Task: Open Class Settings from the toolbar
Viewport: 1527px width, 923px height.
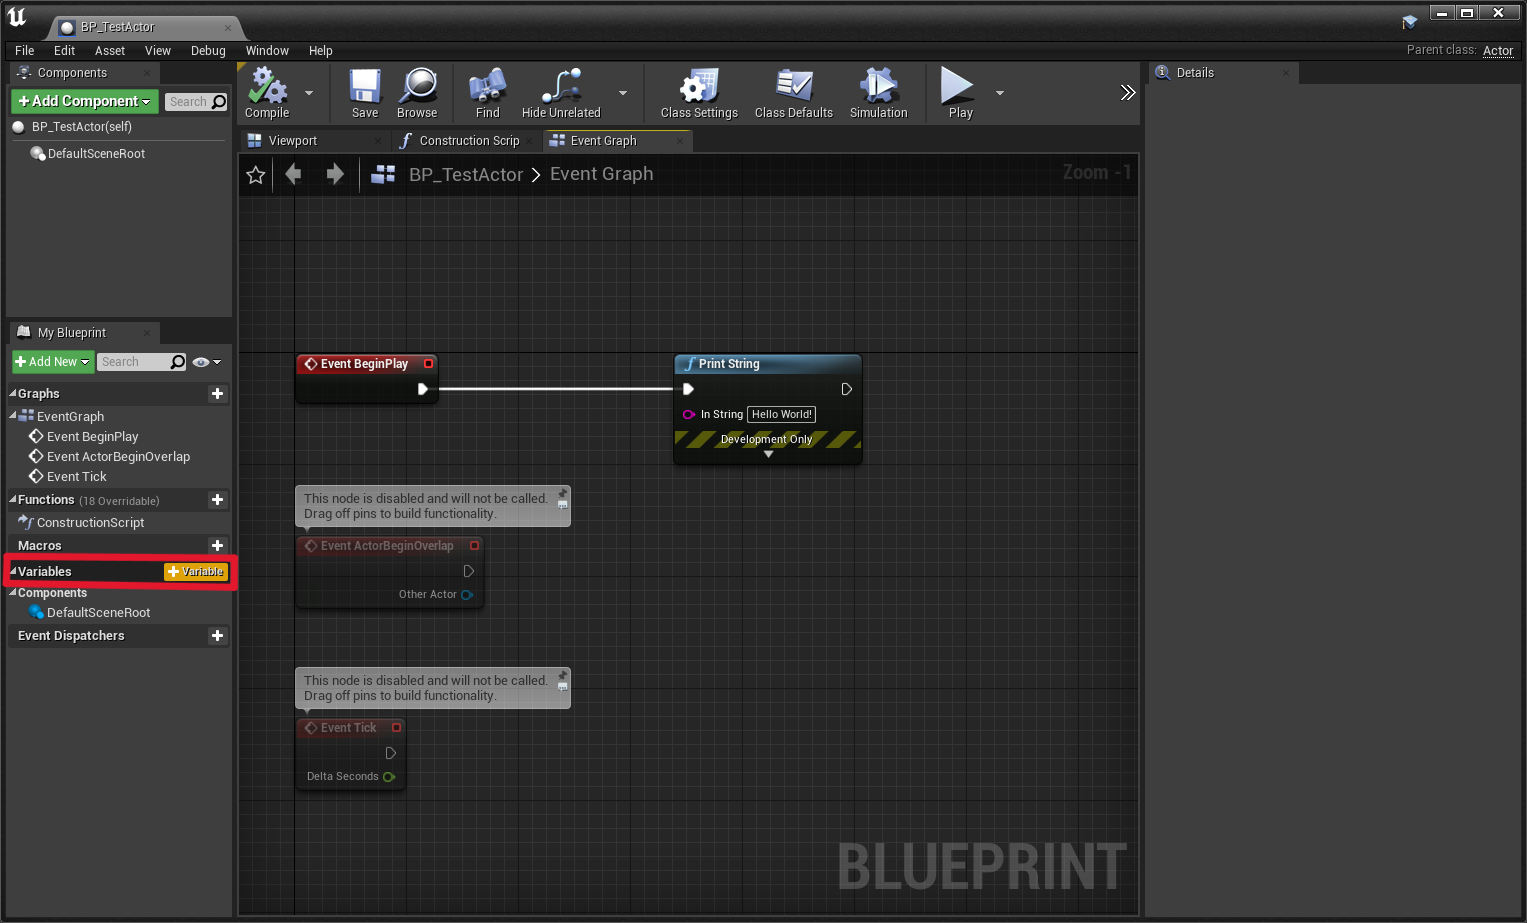Action: tap(699, 92)
